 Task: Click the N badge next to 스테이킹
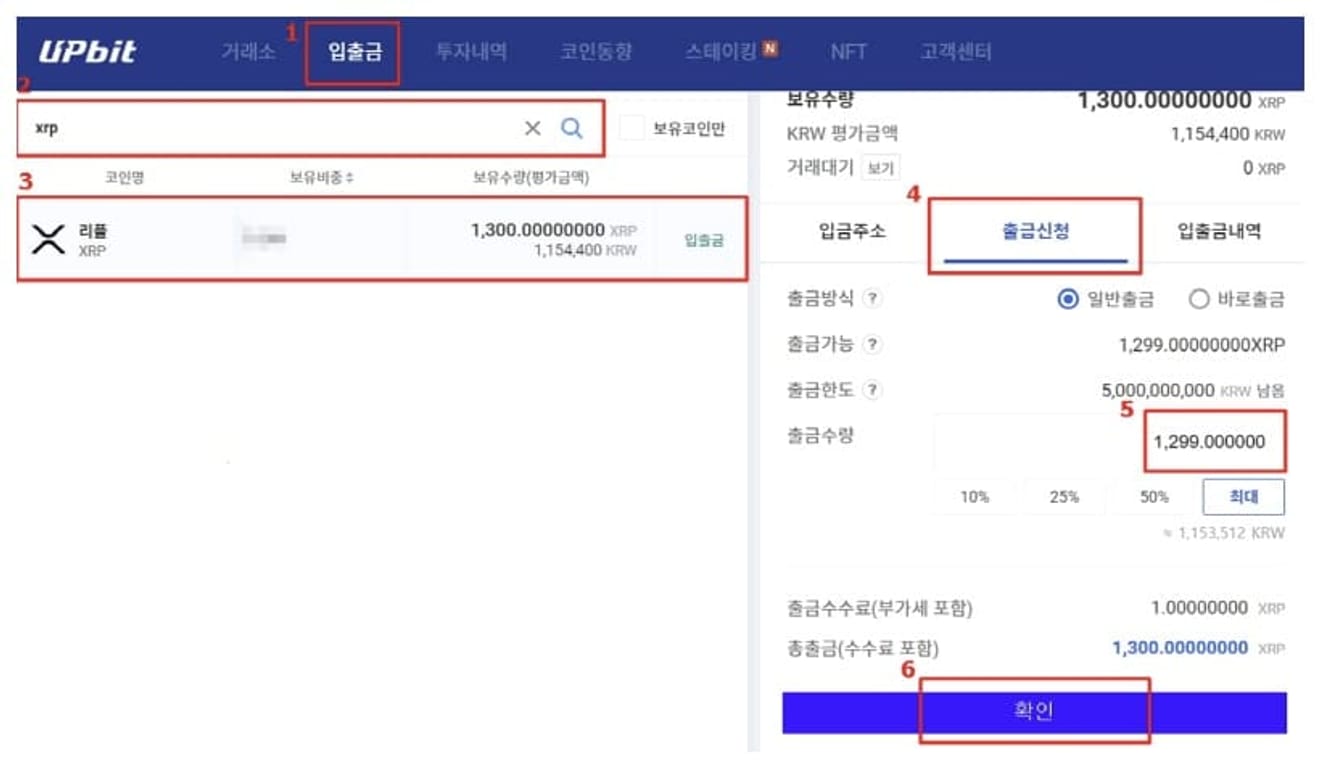point(770,48)
